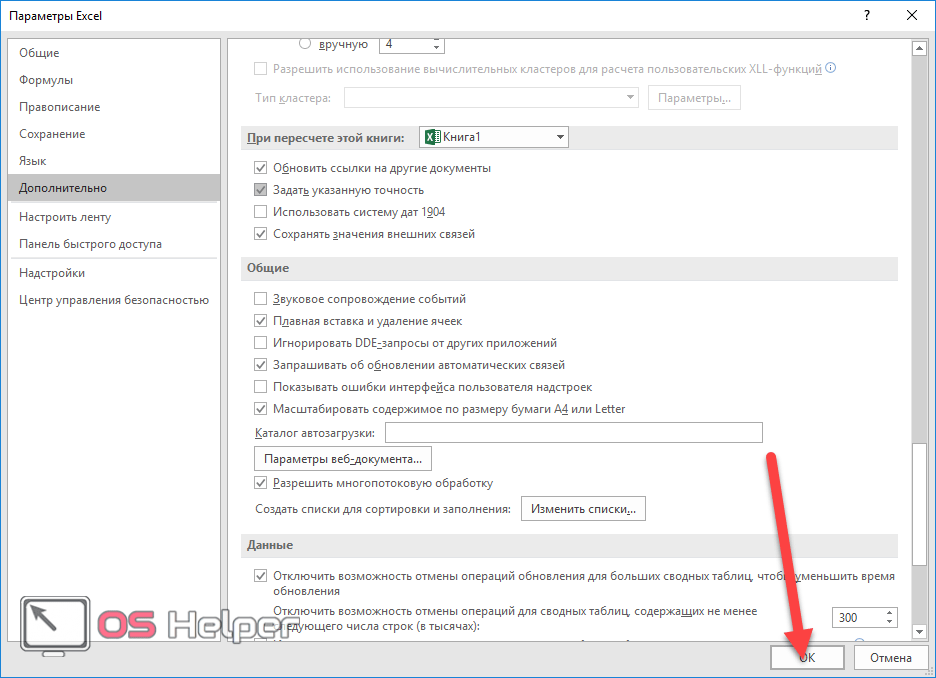
Task: Click the Изменить списки… button
Action: (x=583, y=509)
